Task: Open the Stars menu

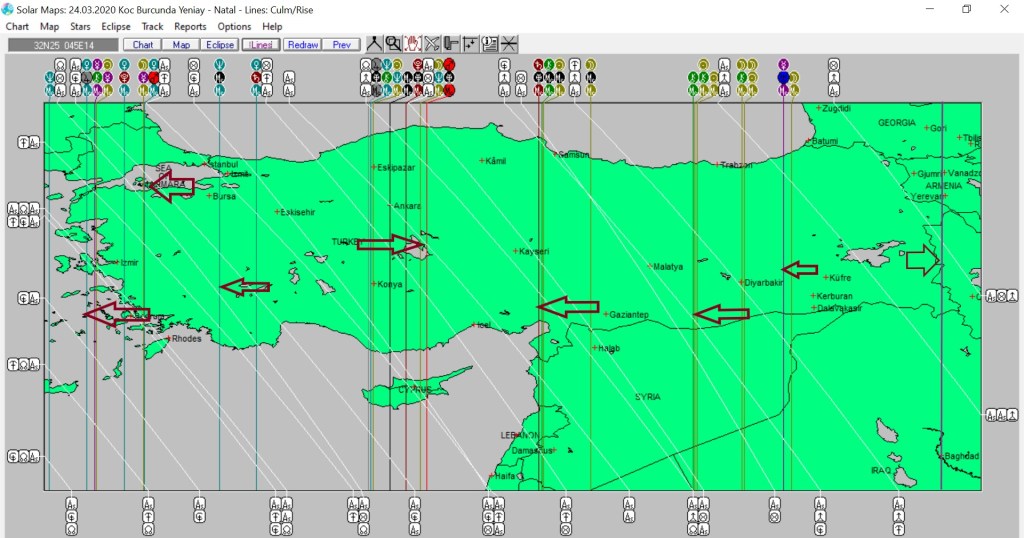Action: [80, 27]
